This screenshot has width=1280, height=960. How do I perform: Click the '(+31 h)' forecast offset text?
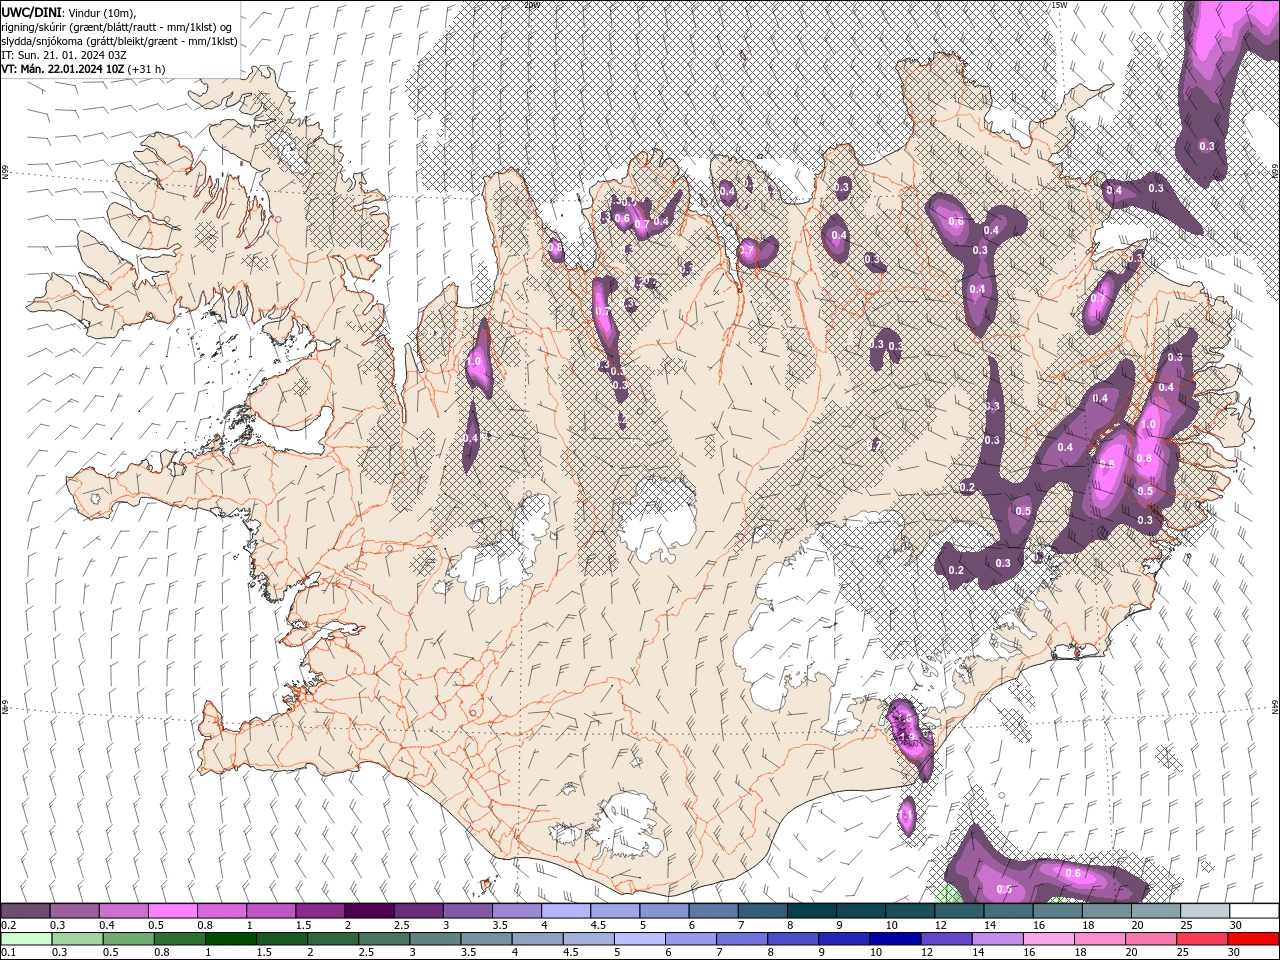click(147, 69)
